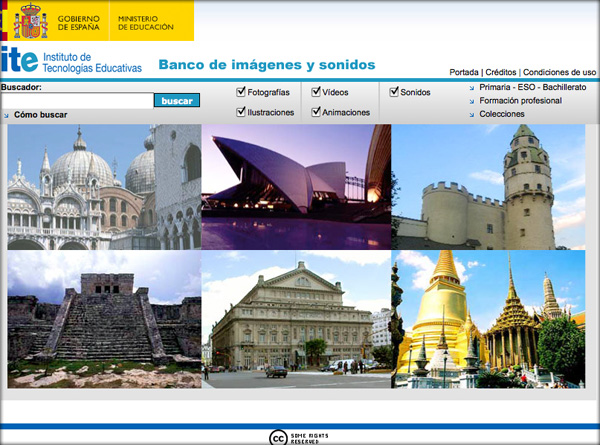This screenshot has width=600, height=445.
Task: Open Formación profesional section
Action: tap(520, 101)
